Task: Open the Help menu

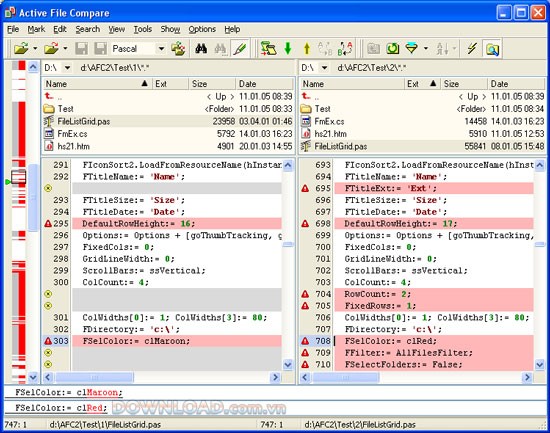Action: [232, 29]
